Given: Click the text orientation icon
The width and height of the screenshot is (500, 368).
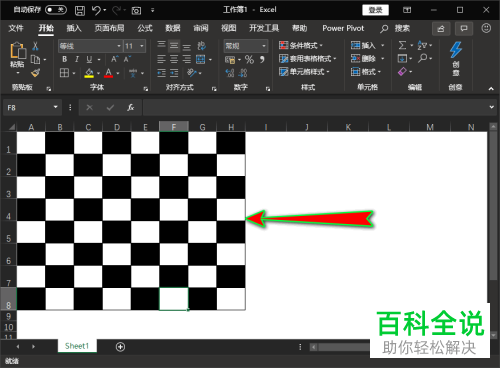Looking at the screenshot, I should point(192,73).
